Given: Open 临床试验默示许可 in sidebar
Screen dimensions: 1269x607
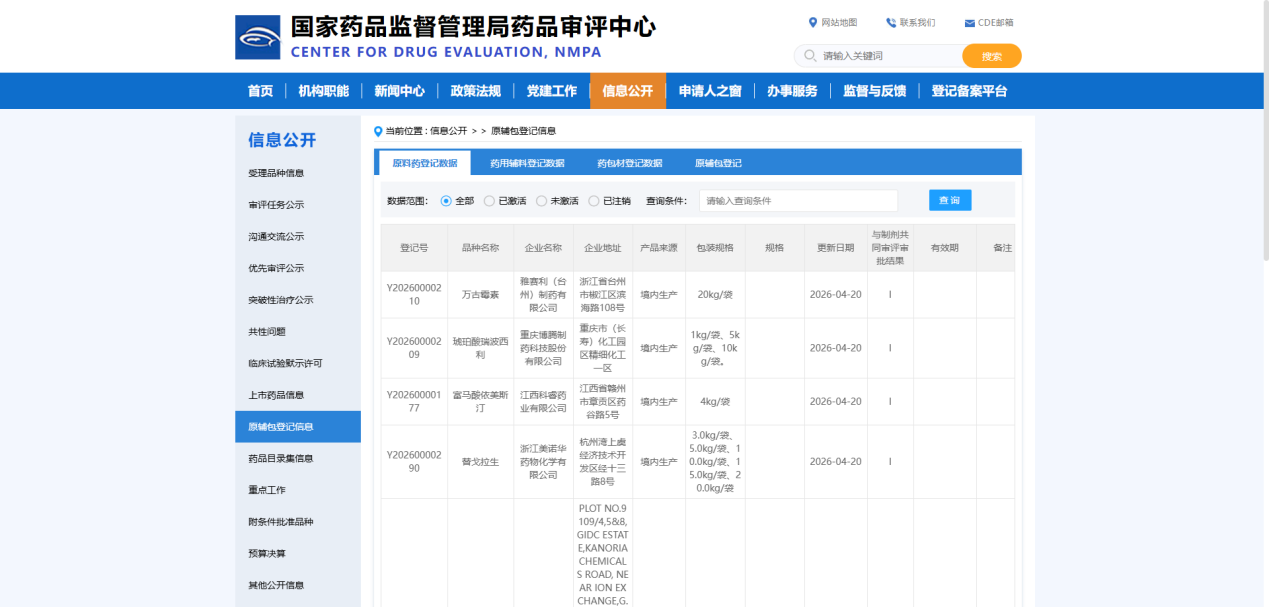Looking at the screenshot, I should (298, 363).
